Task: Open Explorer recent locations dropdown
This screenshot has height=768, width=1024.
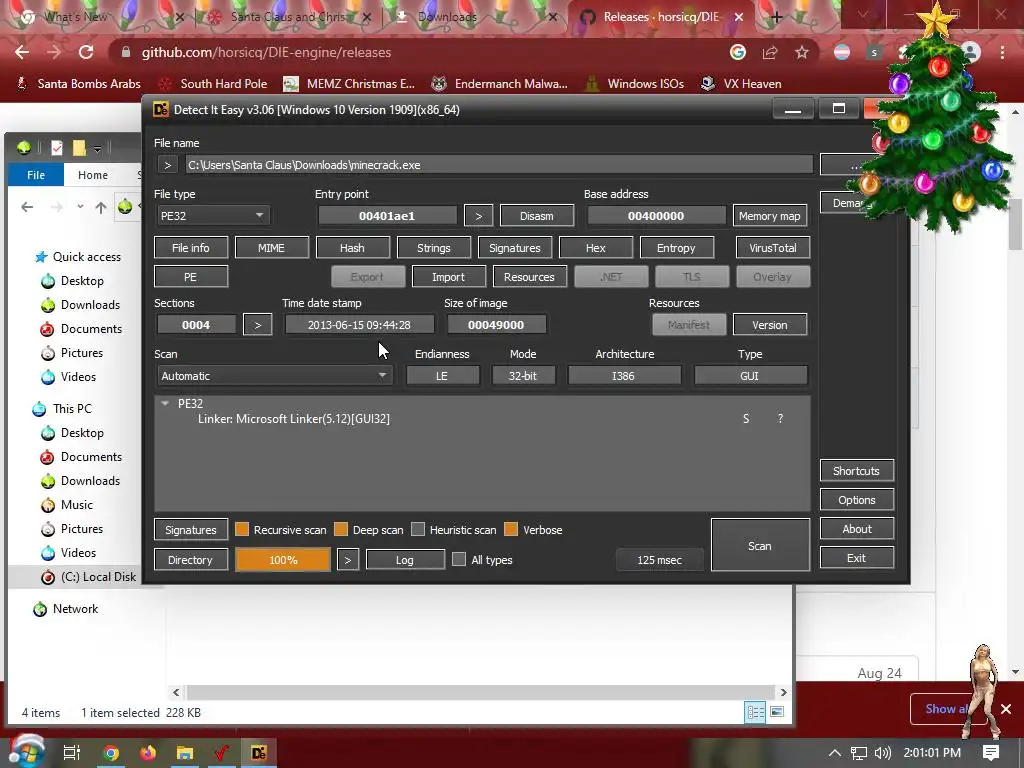Action: point(80,207)
